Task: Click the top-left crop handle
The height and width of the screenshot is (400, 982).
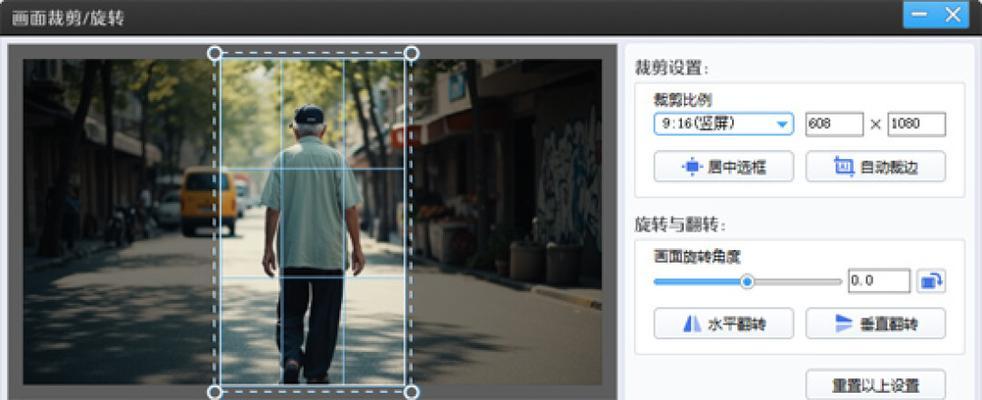Action: click(x=214, y=53)
